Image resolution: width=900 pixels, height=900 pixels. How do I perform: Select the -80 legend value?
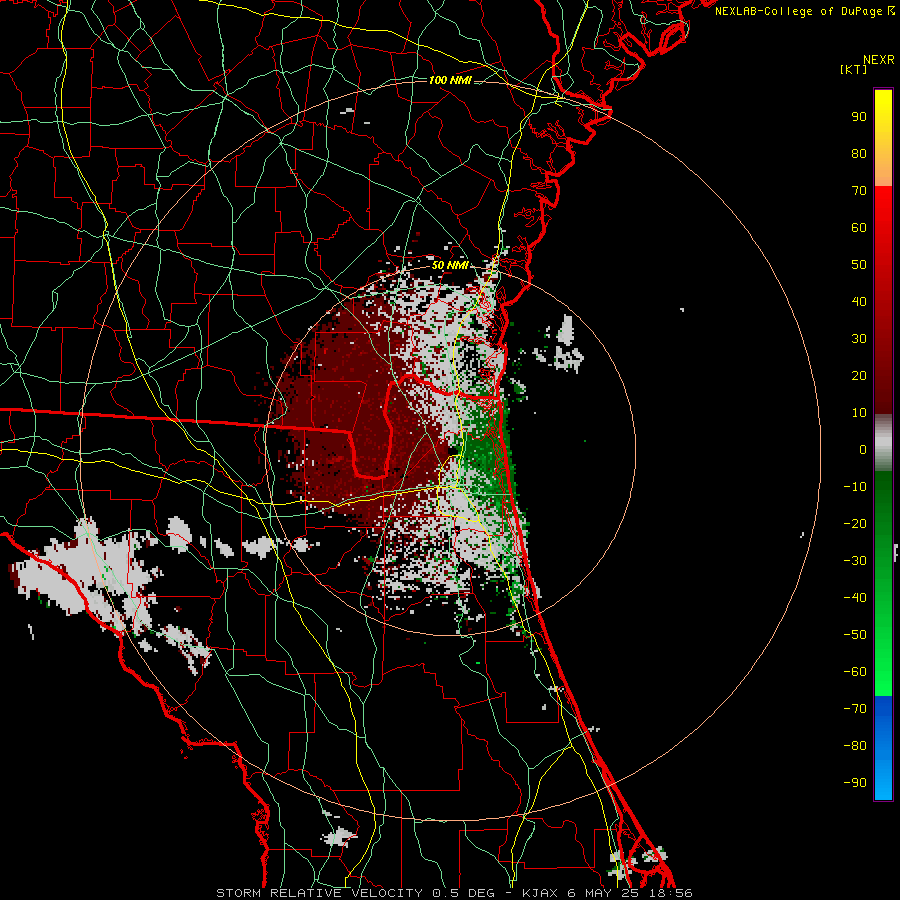pyautogui.click(x=855, y=746)
